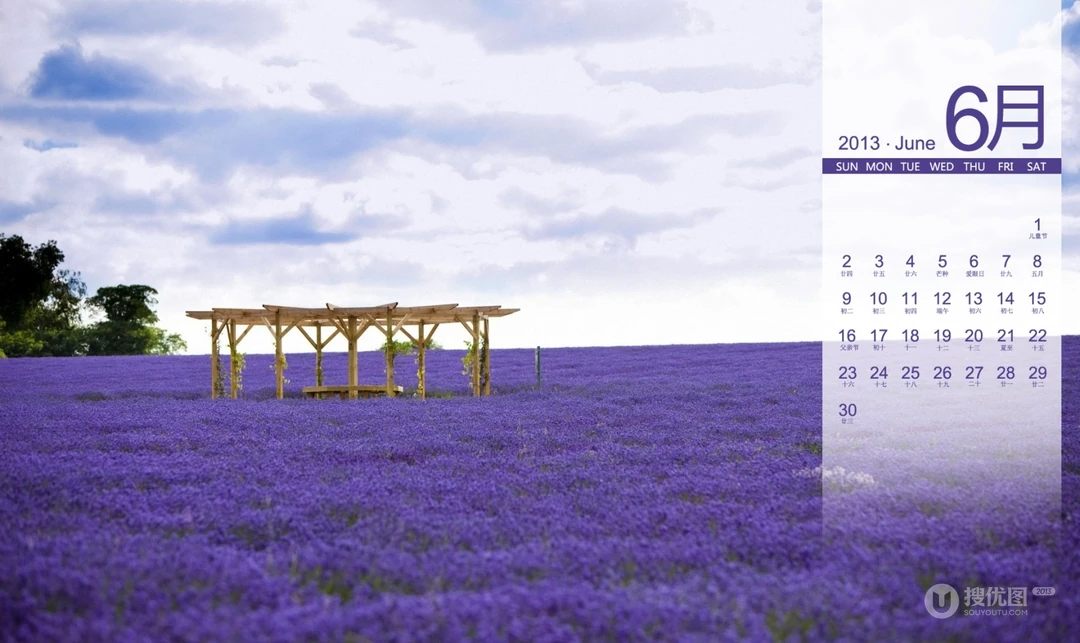
Task: Click calendar date 6
Action: click(x=974, y=265)
